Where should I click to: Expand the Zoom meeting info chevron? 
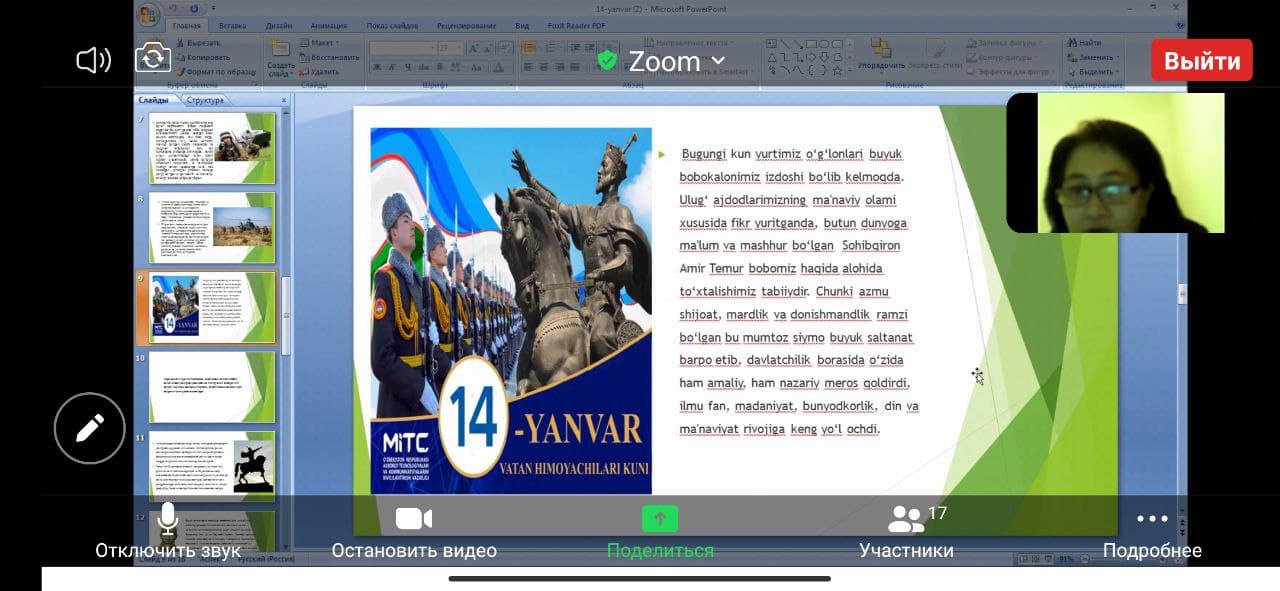tap(717, 61)
